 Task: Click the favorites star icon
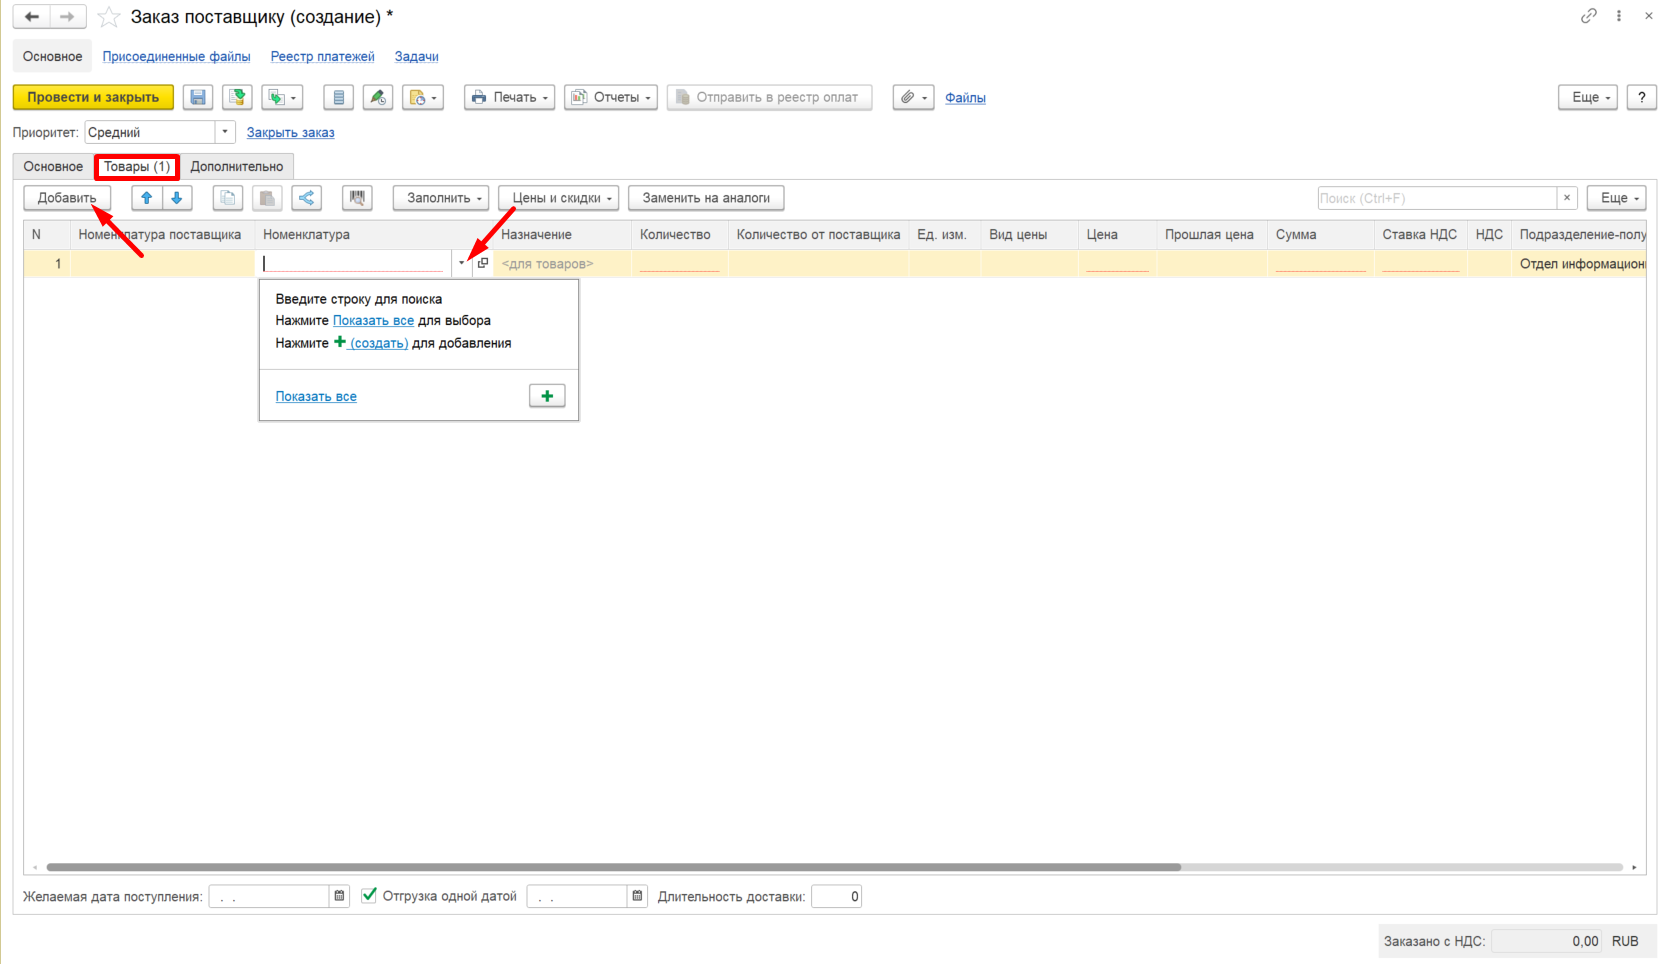[109, 17]
